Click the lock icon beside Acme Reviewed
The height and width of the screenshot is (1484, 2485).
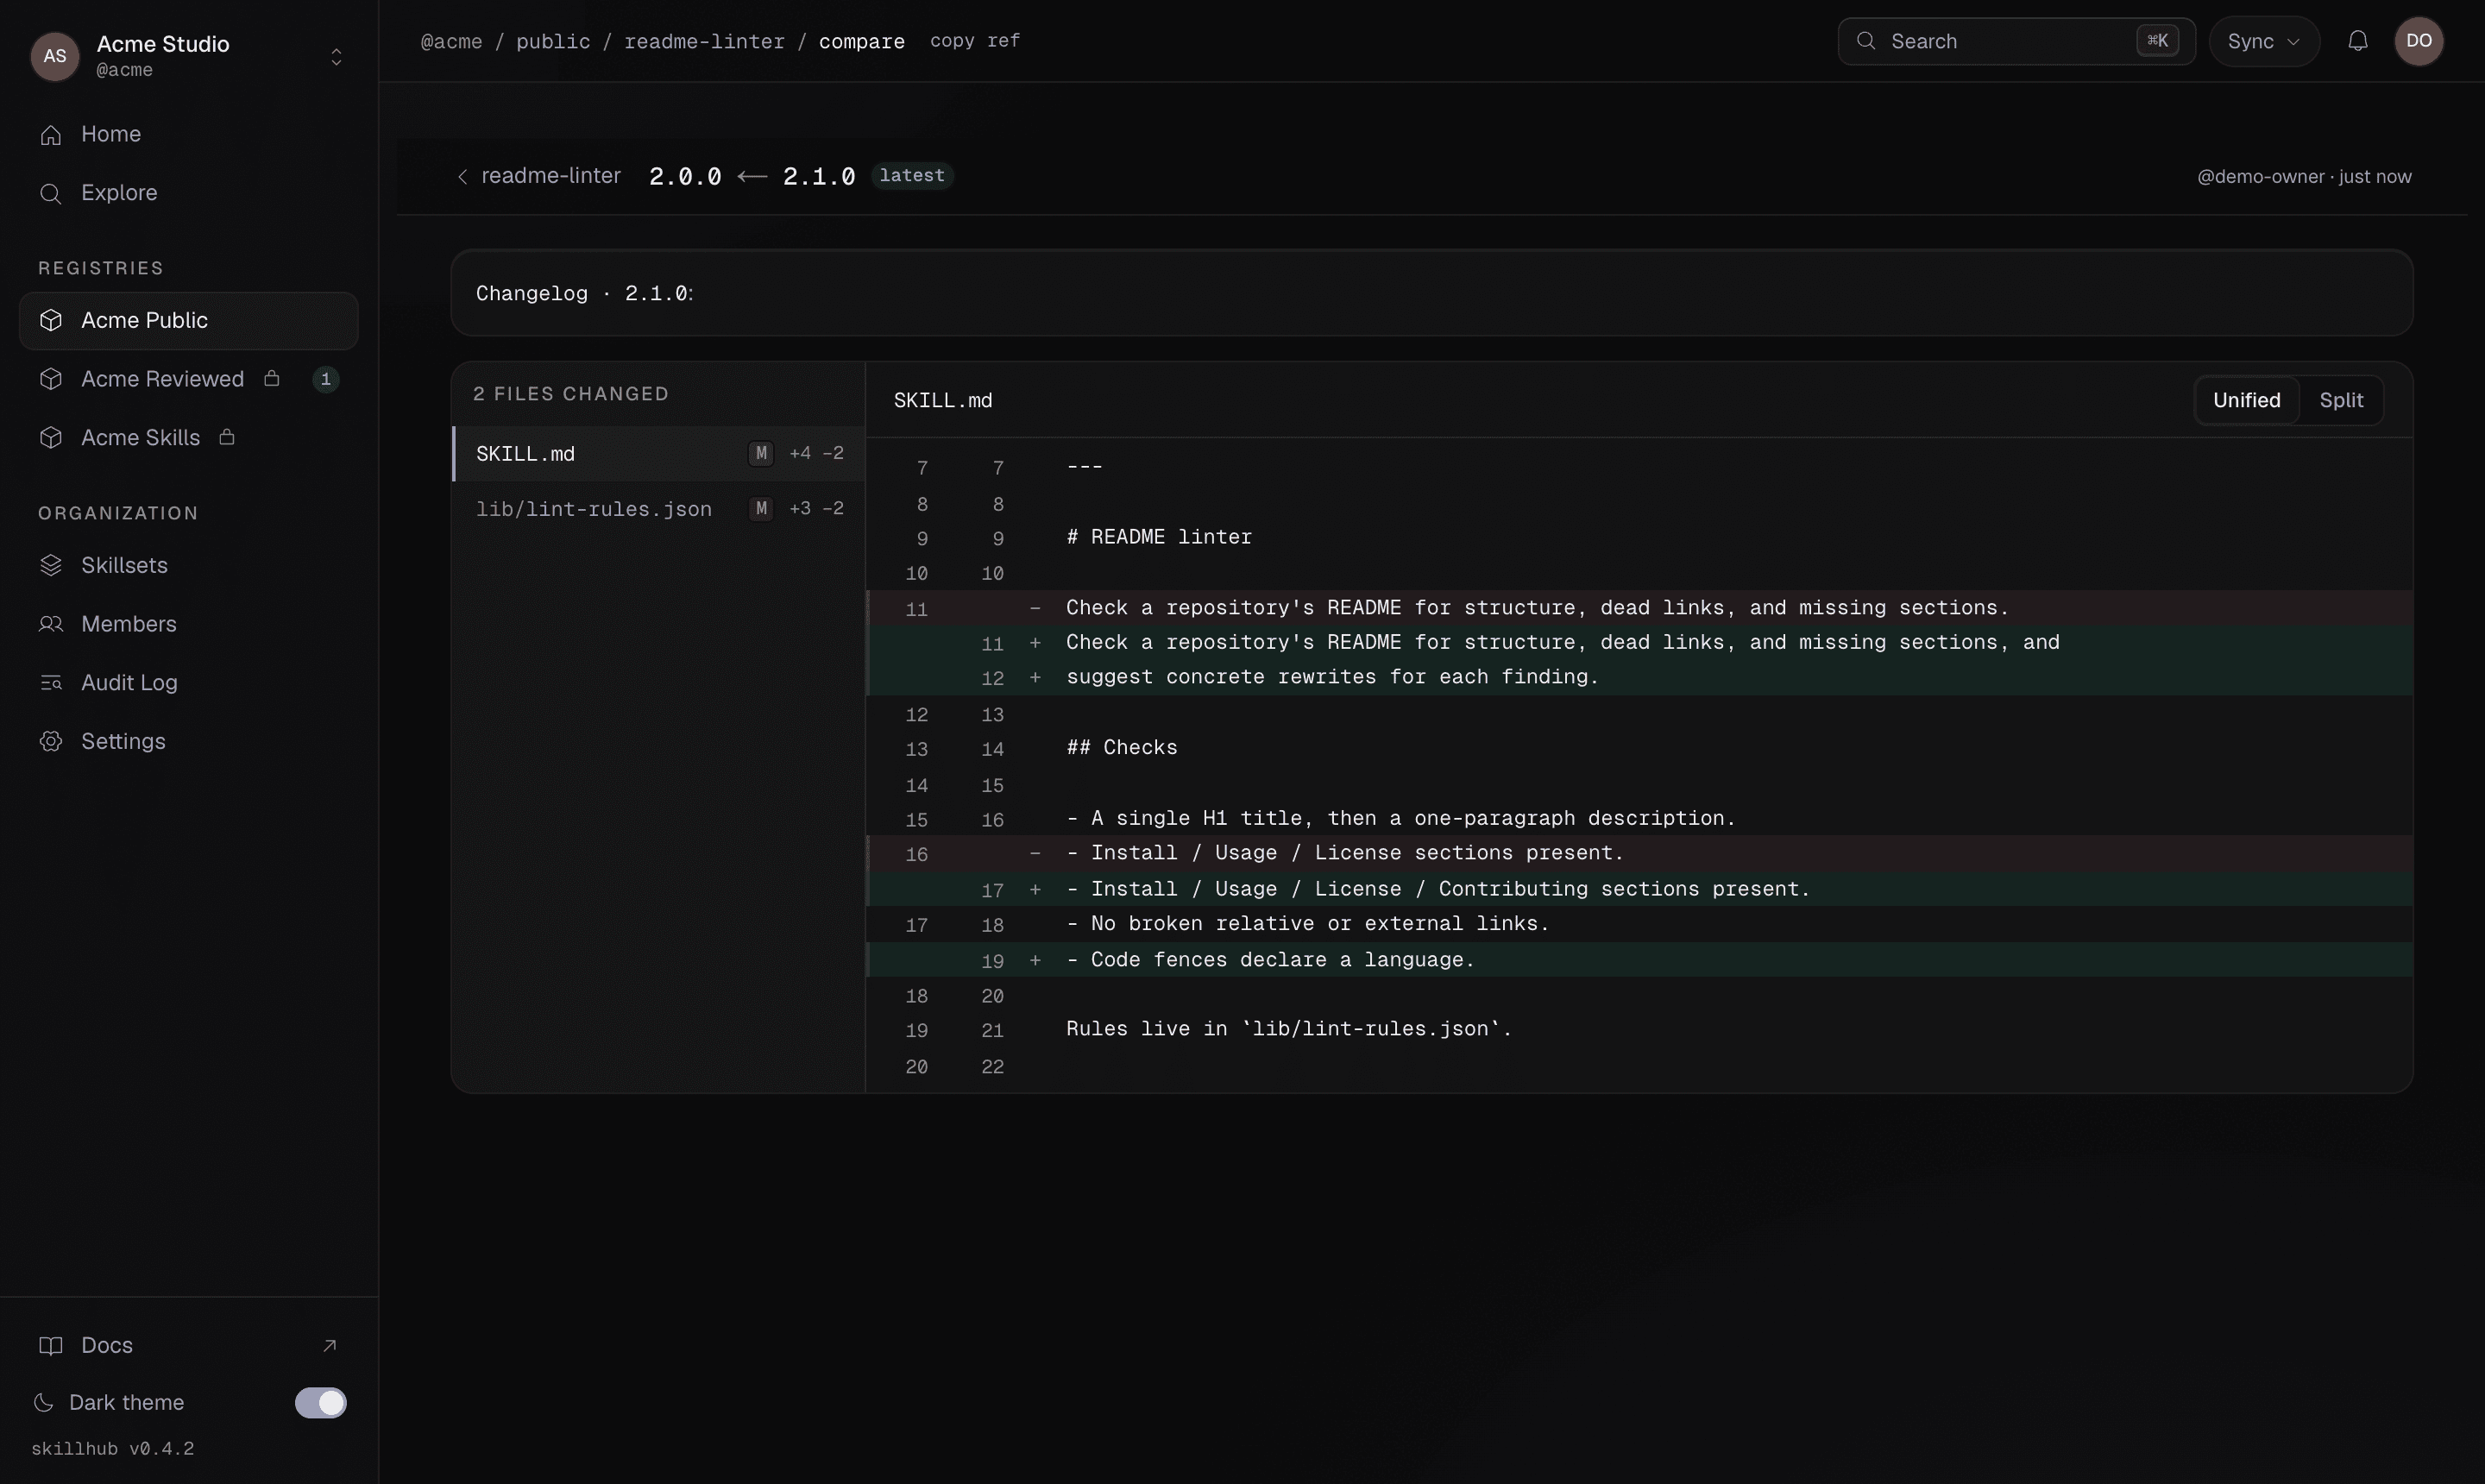coord(271,378)
